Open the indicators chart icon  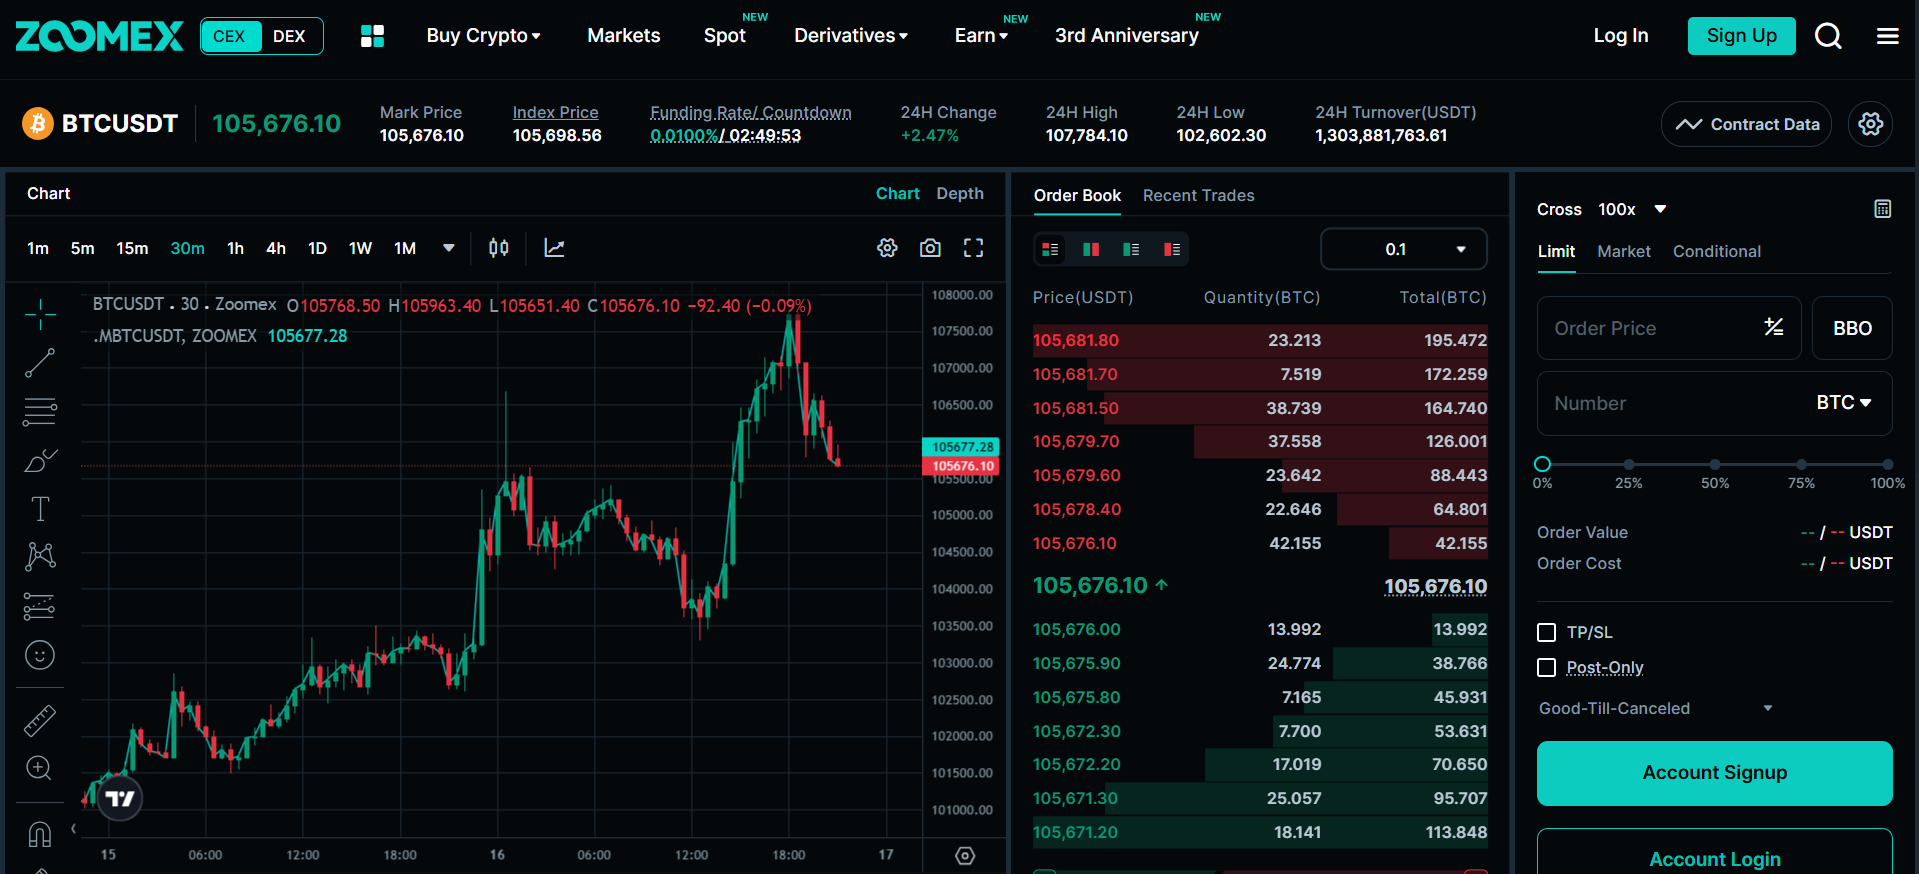tap(554, 248)
